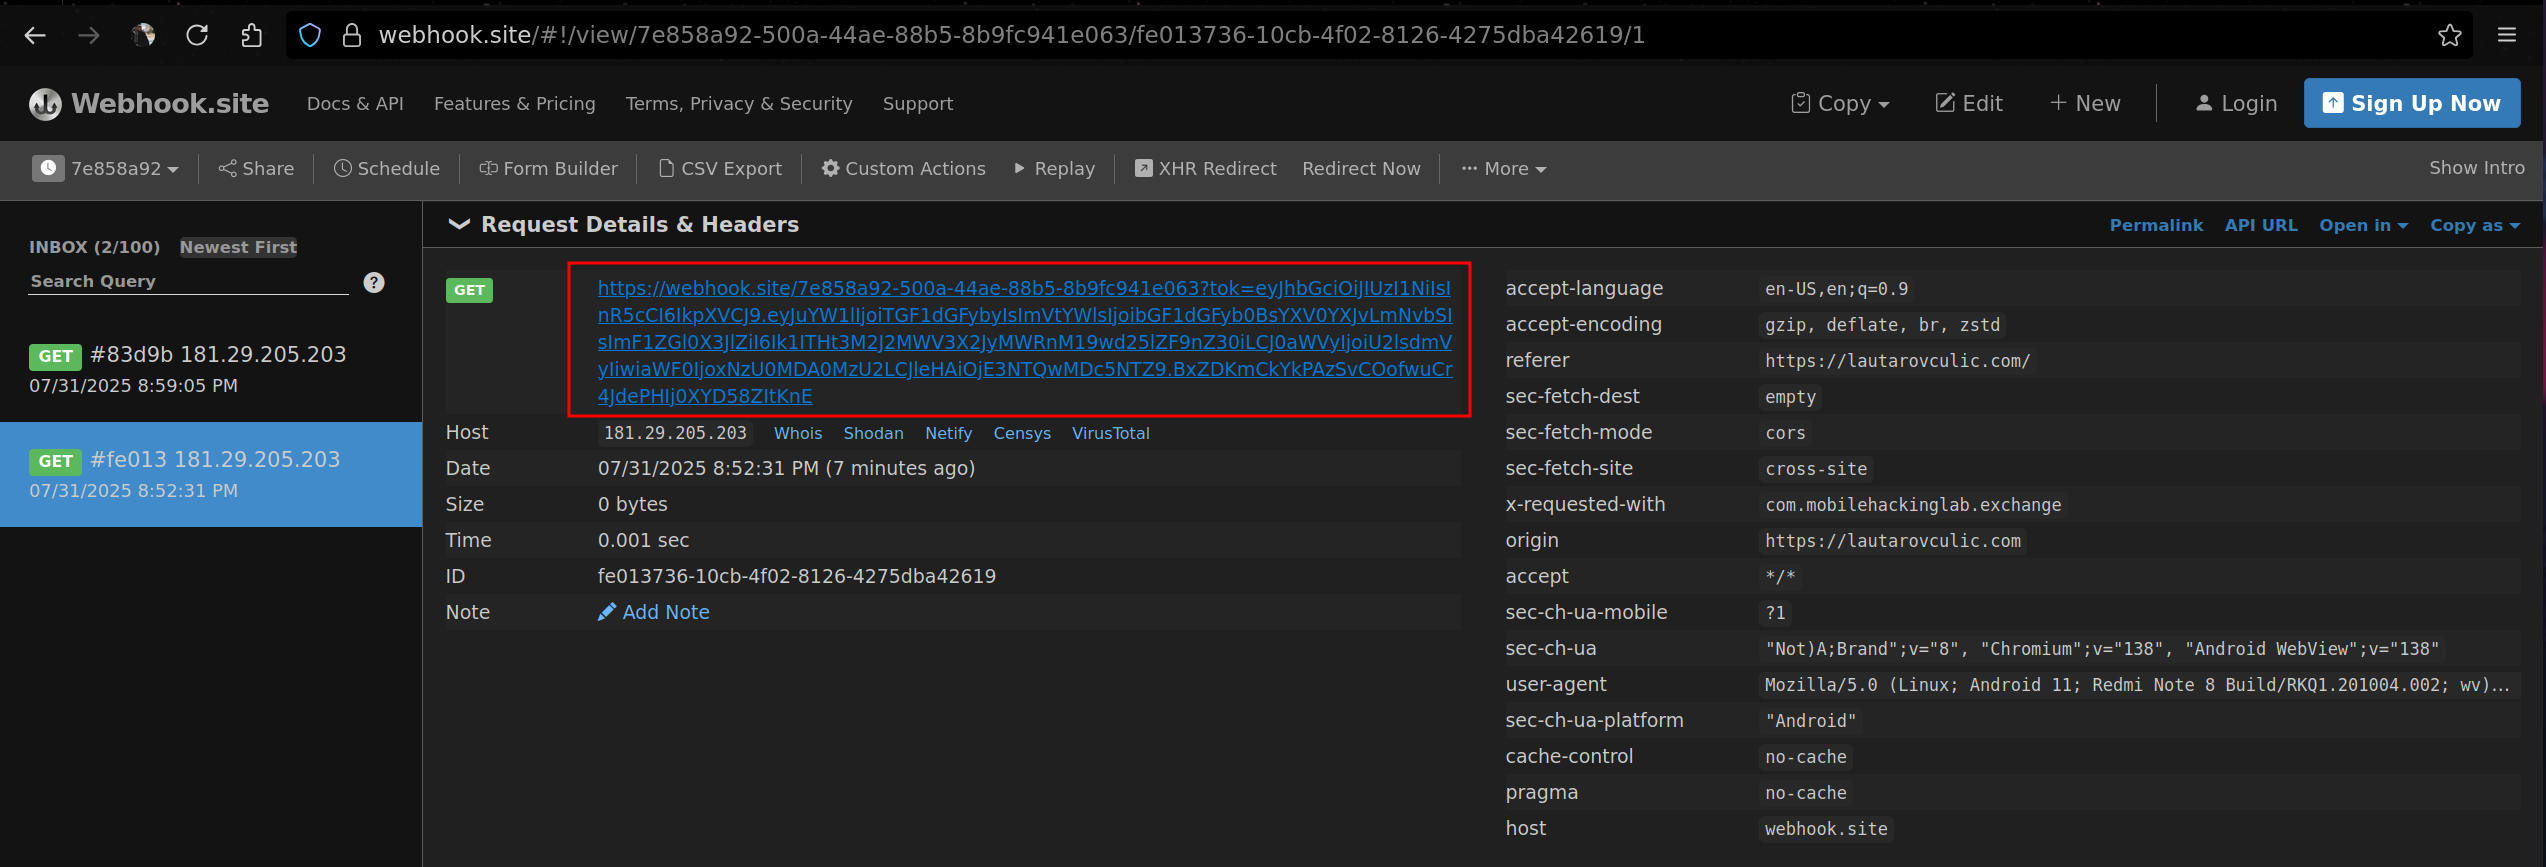Select request #fe013 in inbox
The height and width of the screenshot is (867, 2546).
tap(211, 474)
